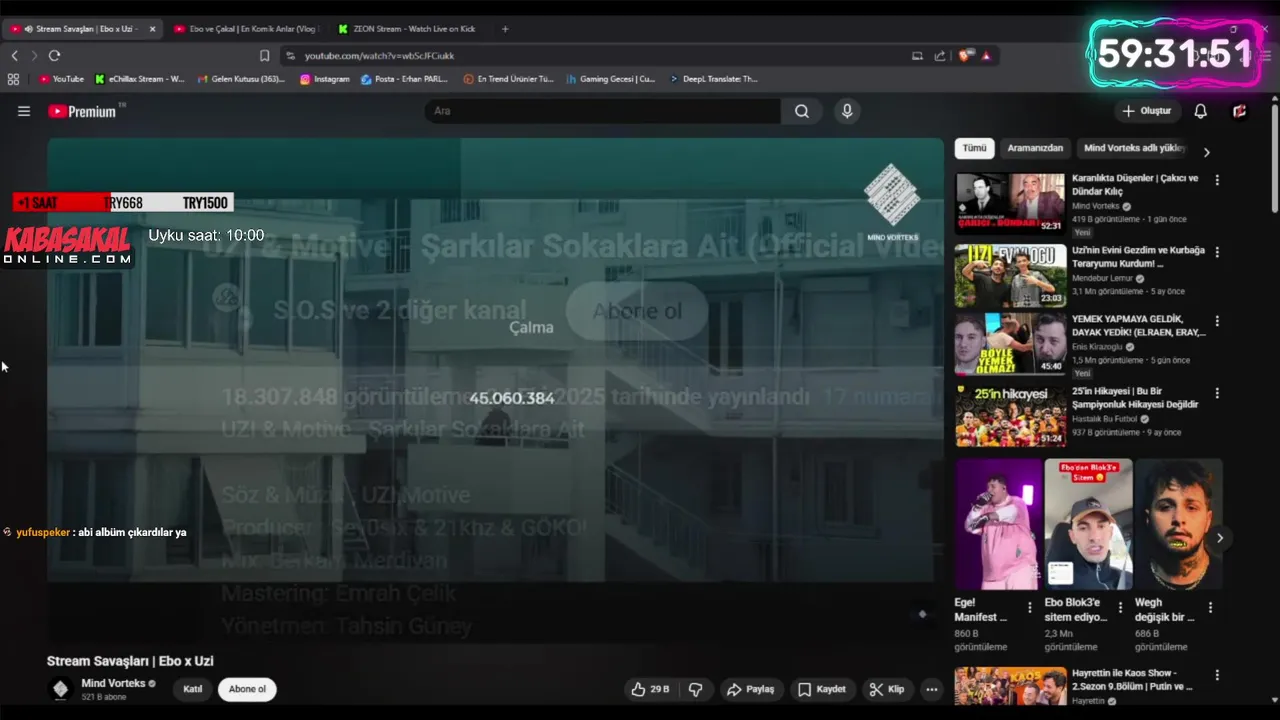This screenshot has width=1280, height=720.
Task: Select the Tümü filter chip
Action: 974,148
